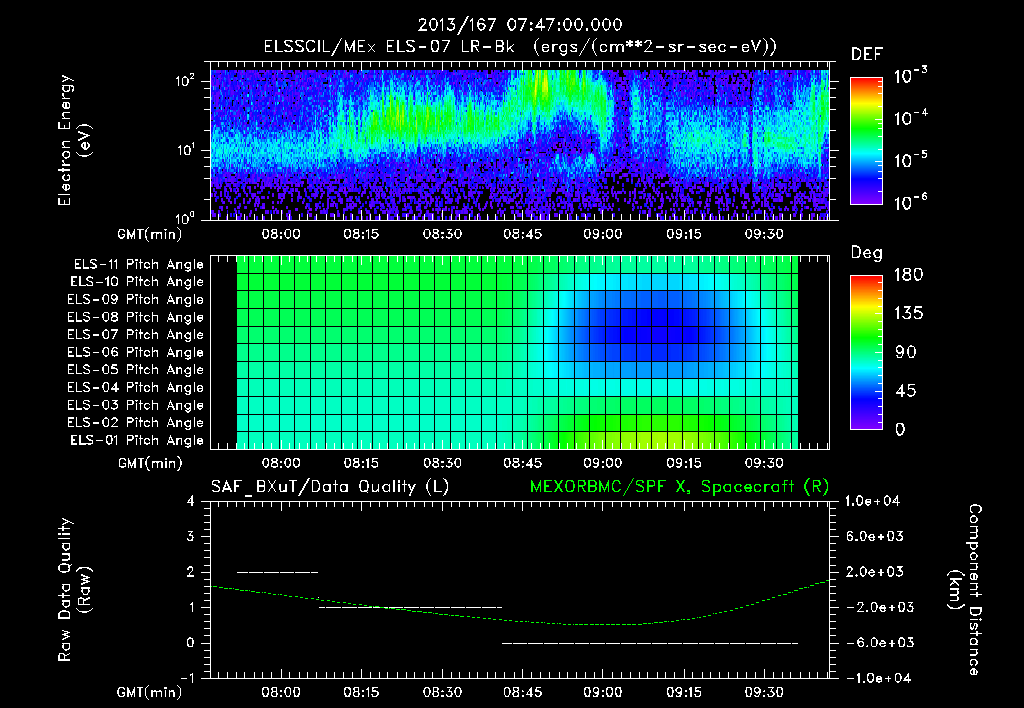Select the ELS-08 Pitch Angle row label

pyautogui.click(x=136, y=317)
